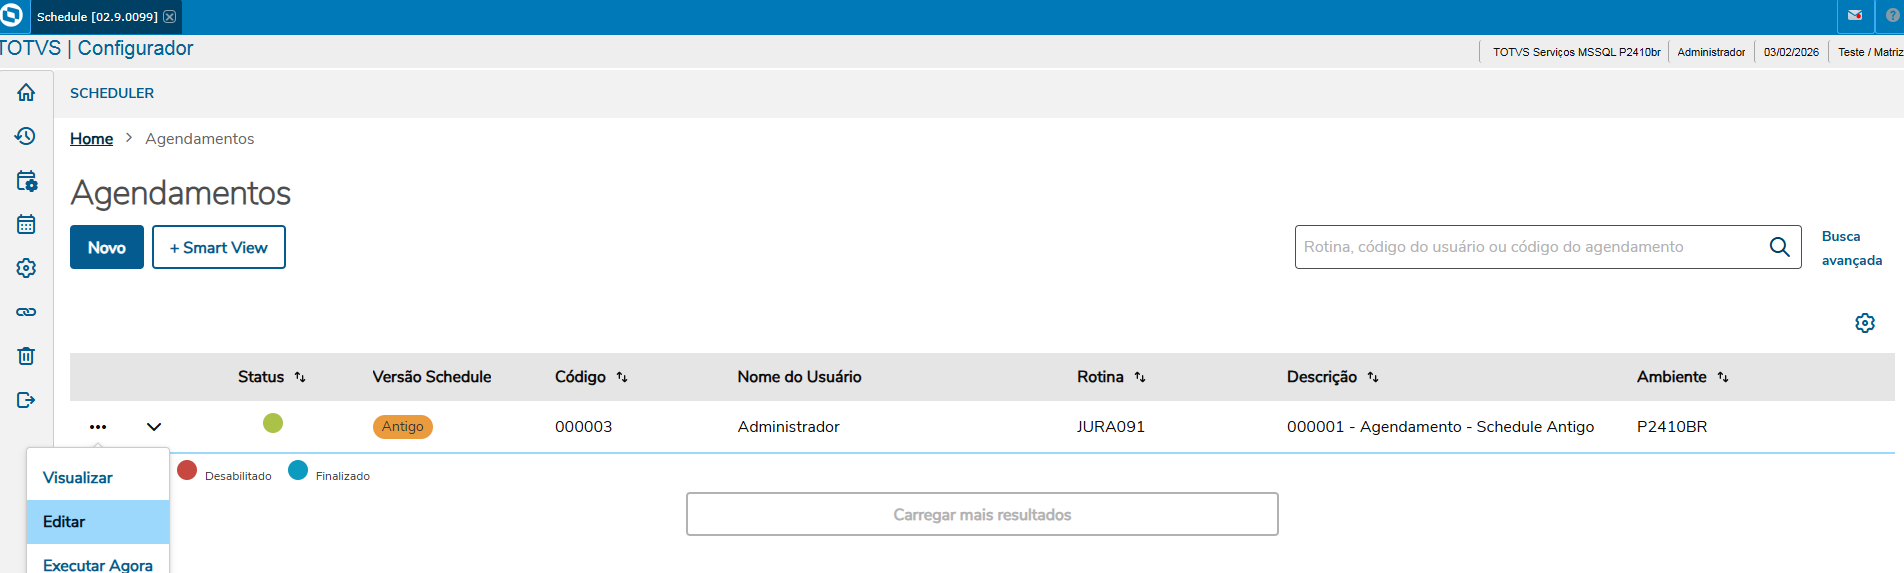This screenshot has height=573, width=1904.
Task: Click code cell 000003
Action: coord(584,427)
